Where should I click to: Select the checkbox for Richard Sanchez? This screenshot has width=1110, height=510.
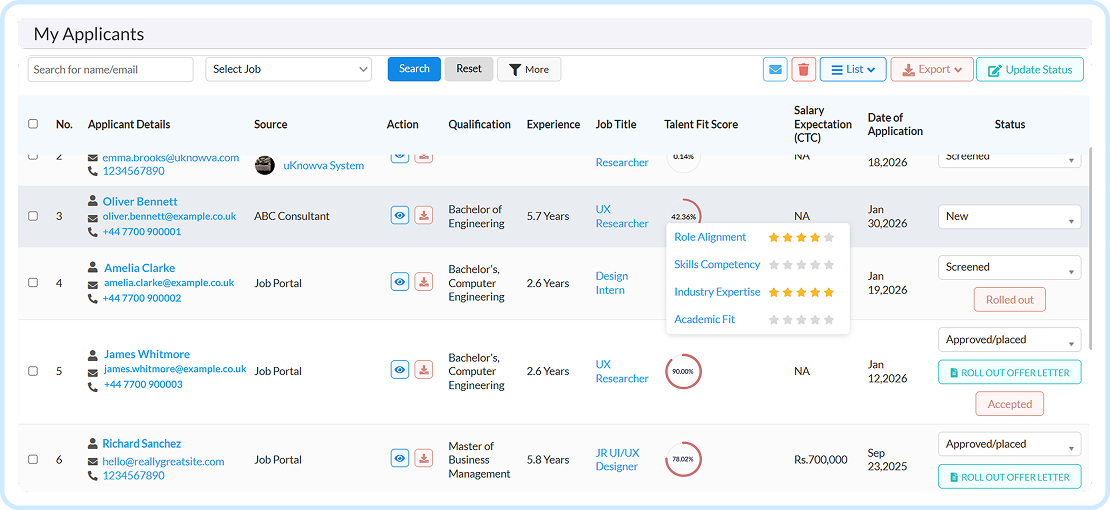click(x=33, y=459)
